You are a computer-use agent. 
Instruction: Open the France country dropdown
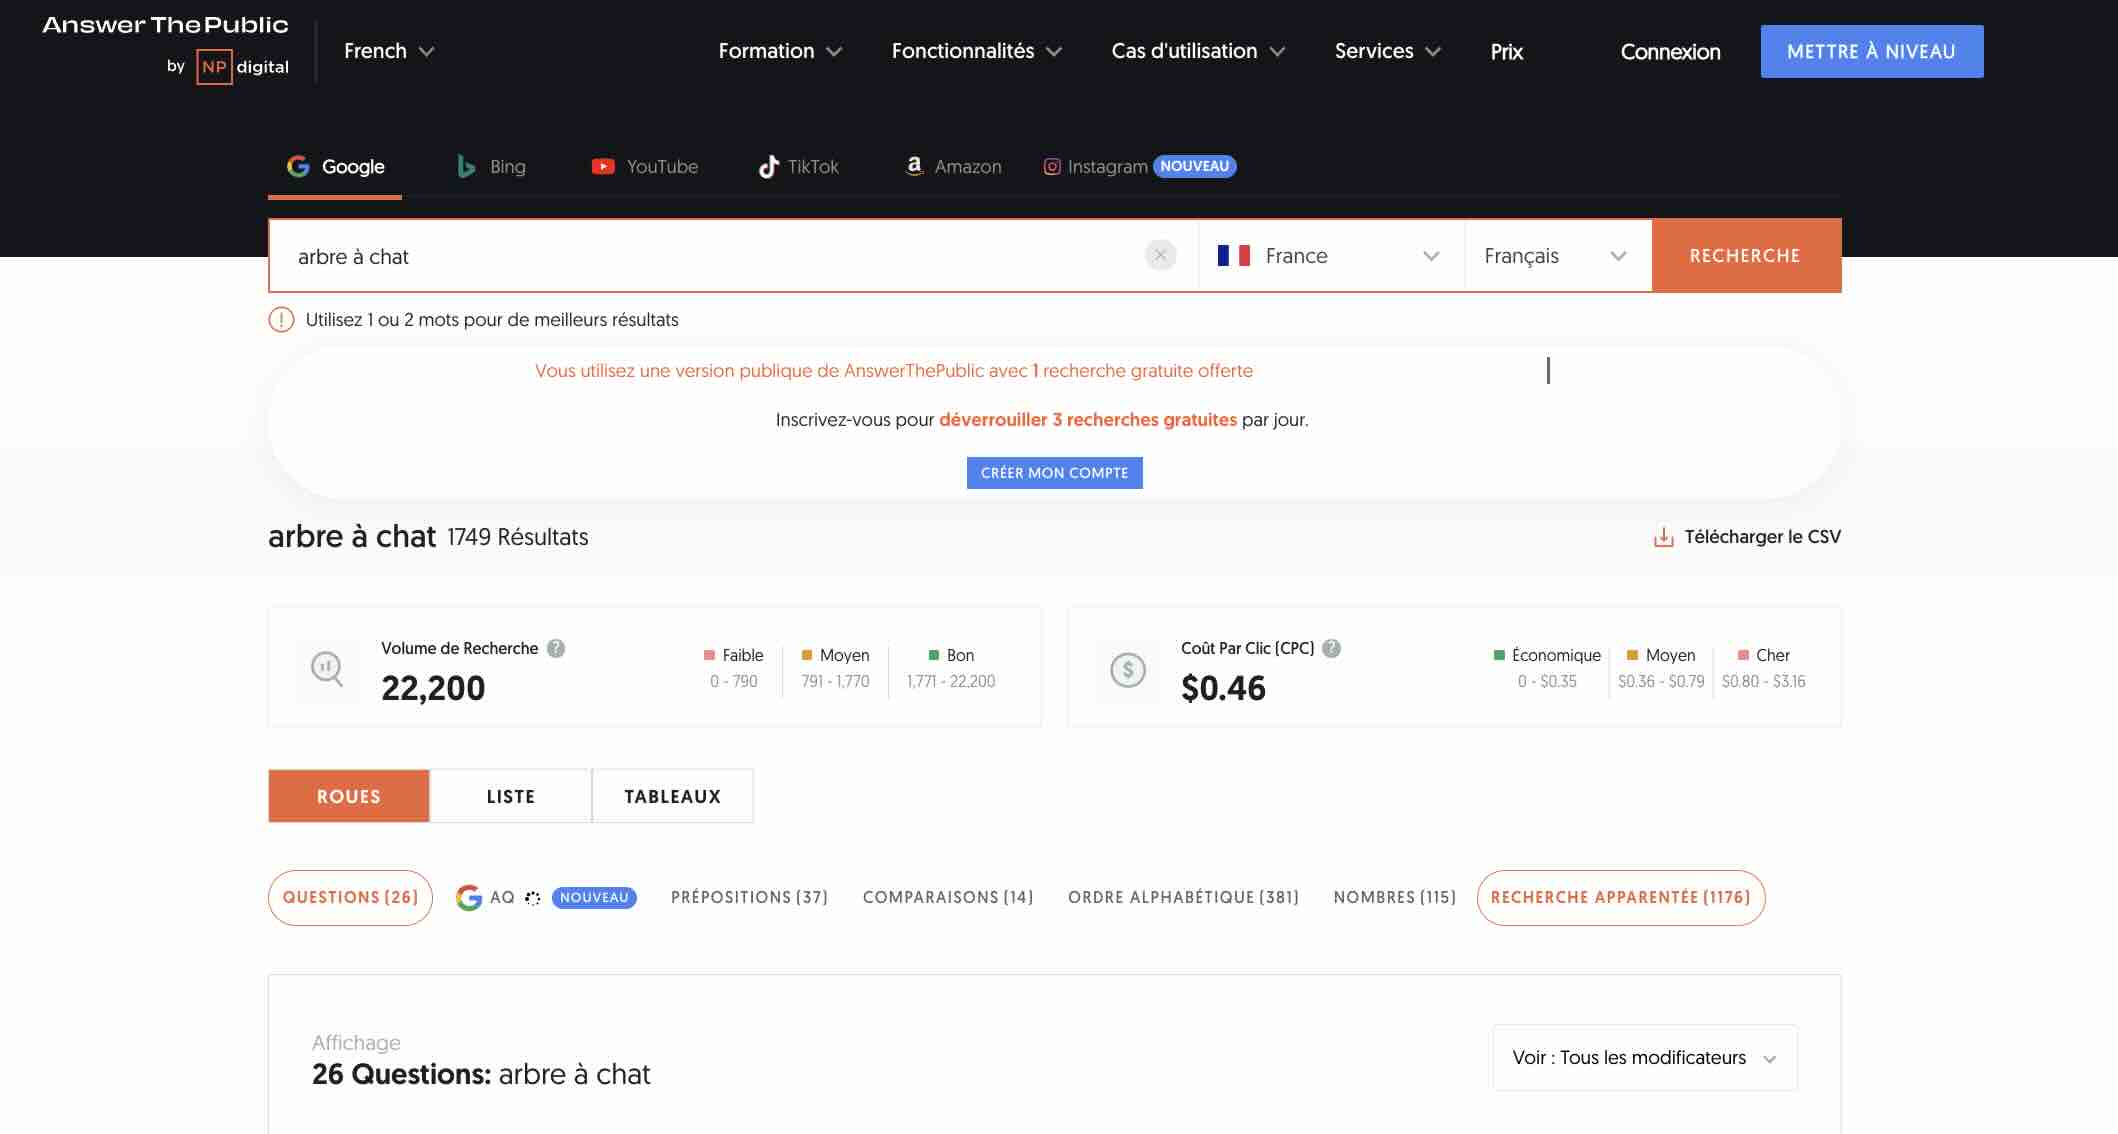(x=1329, y=256)
